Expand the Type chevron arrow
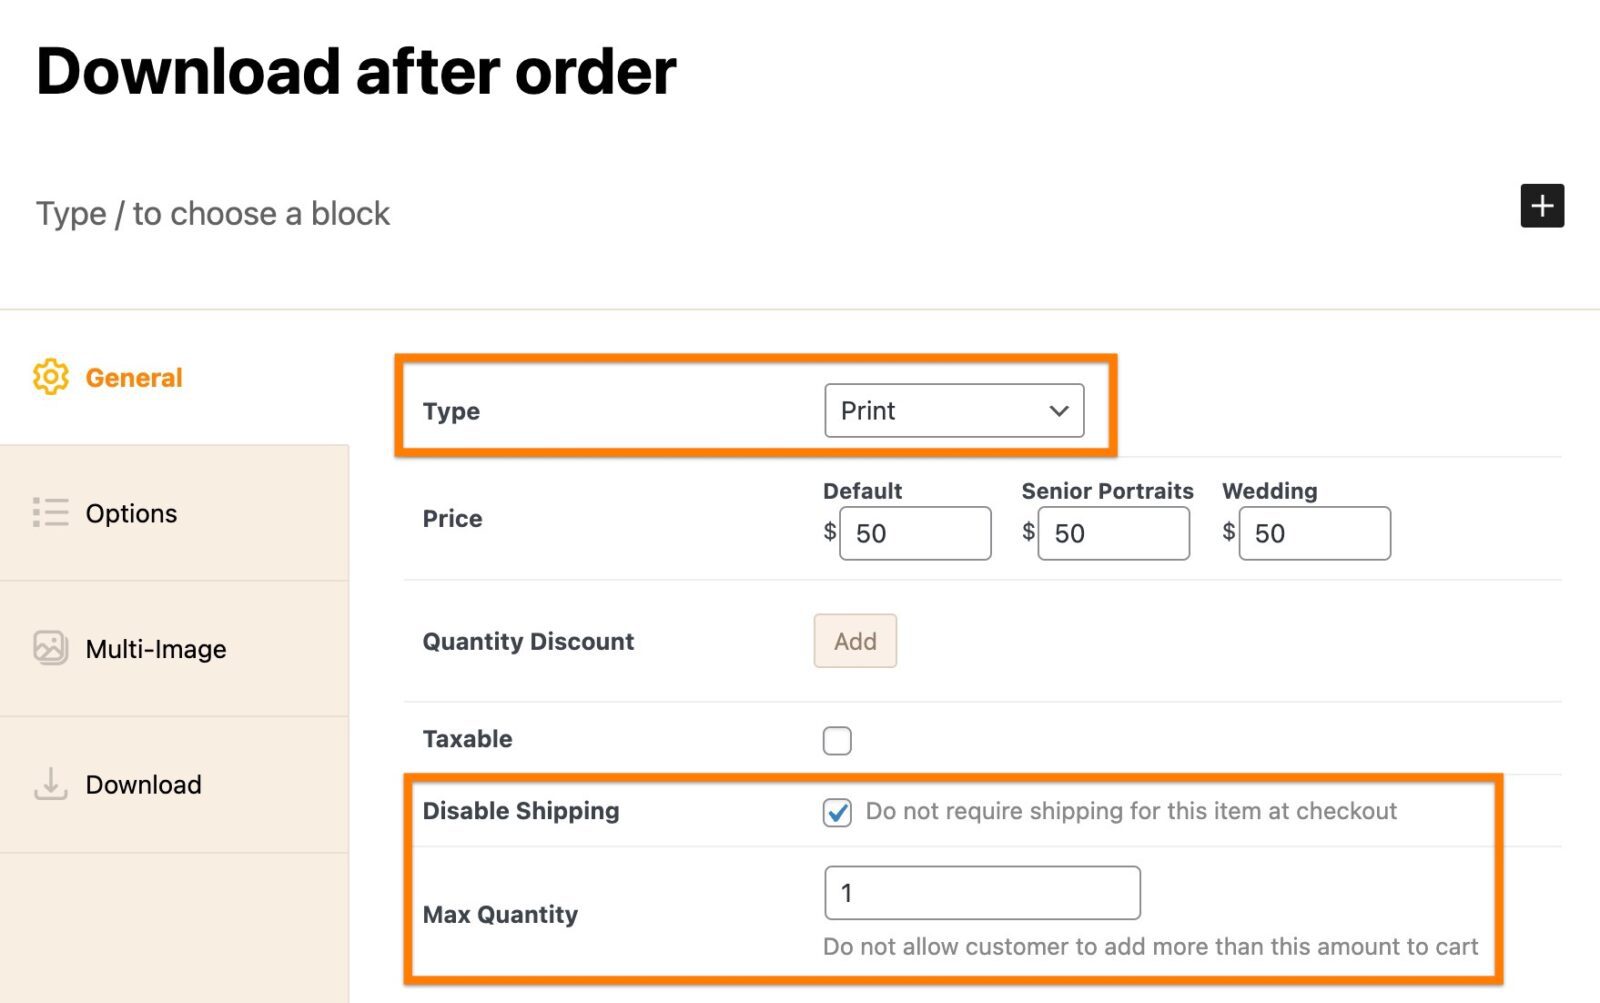This screenshot has height=1003, width=1600. pos(1059,411)
